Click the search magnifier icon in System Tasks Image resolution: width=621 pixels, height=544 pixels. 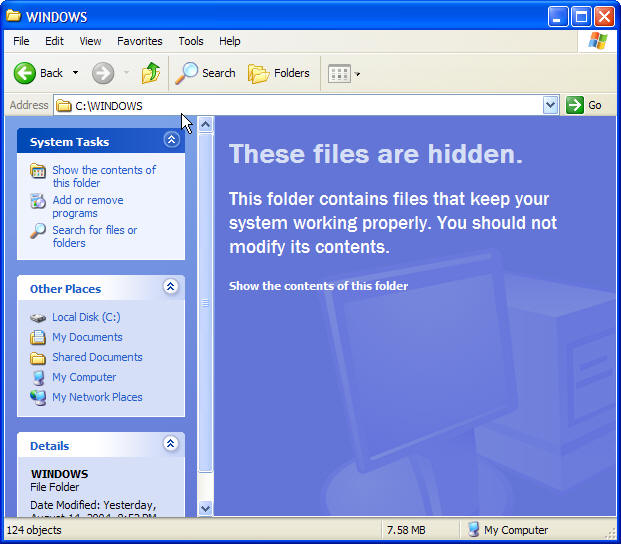[x=38, y=231]
